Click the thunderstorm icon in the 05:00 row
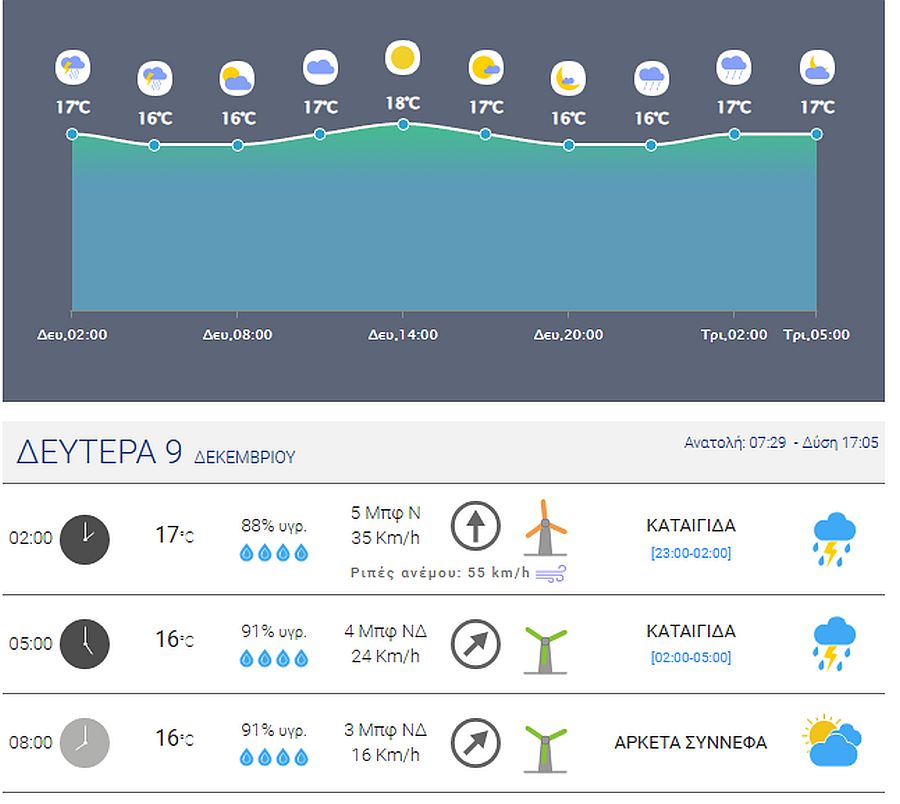 click(x=833, y=643)
